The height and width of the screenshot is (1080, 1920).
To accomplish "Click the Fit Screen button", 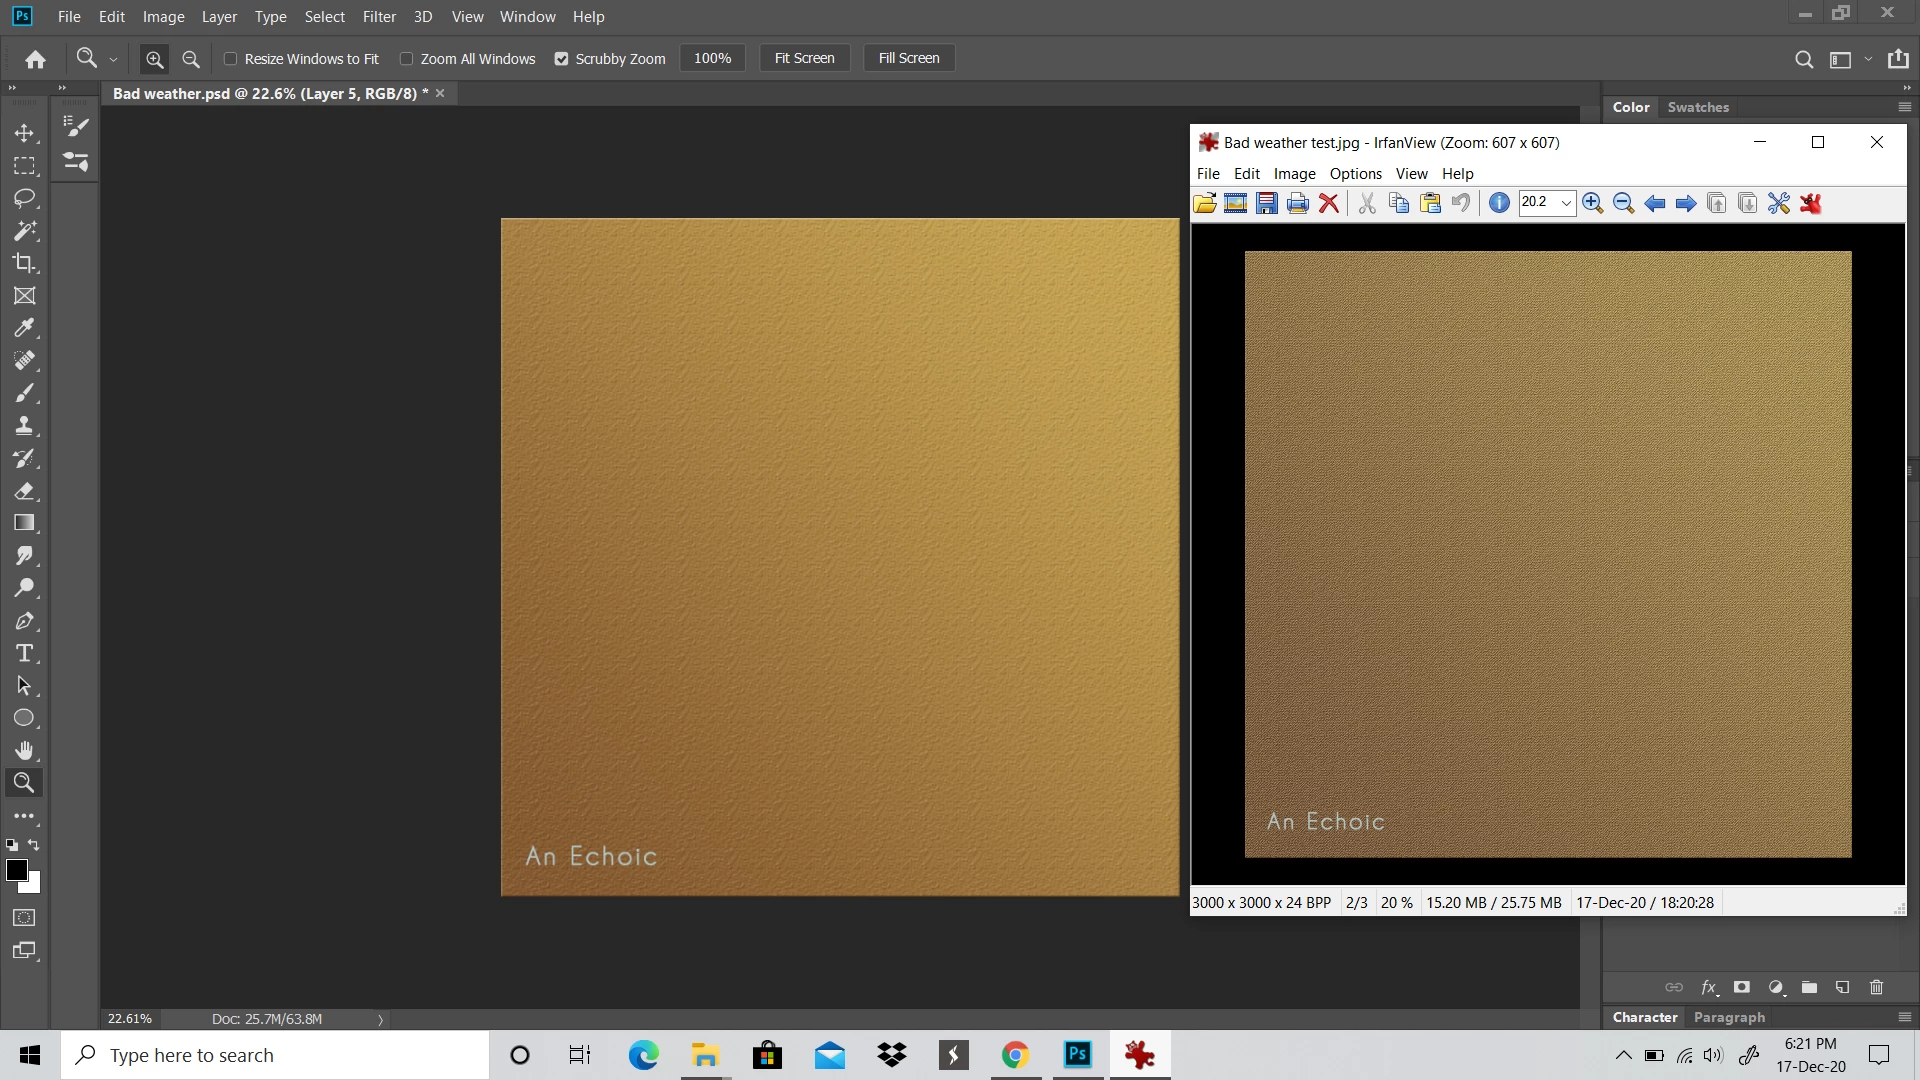I will (x=804, y=58).
